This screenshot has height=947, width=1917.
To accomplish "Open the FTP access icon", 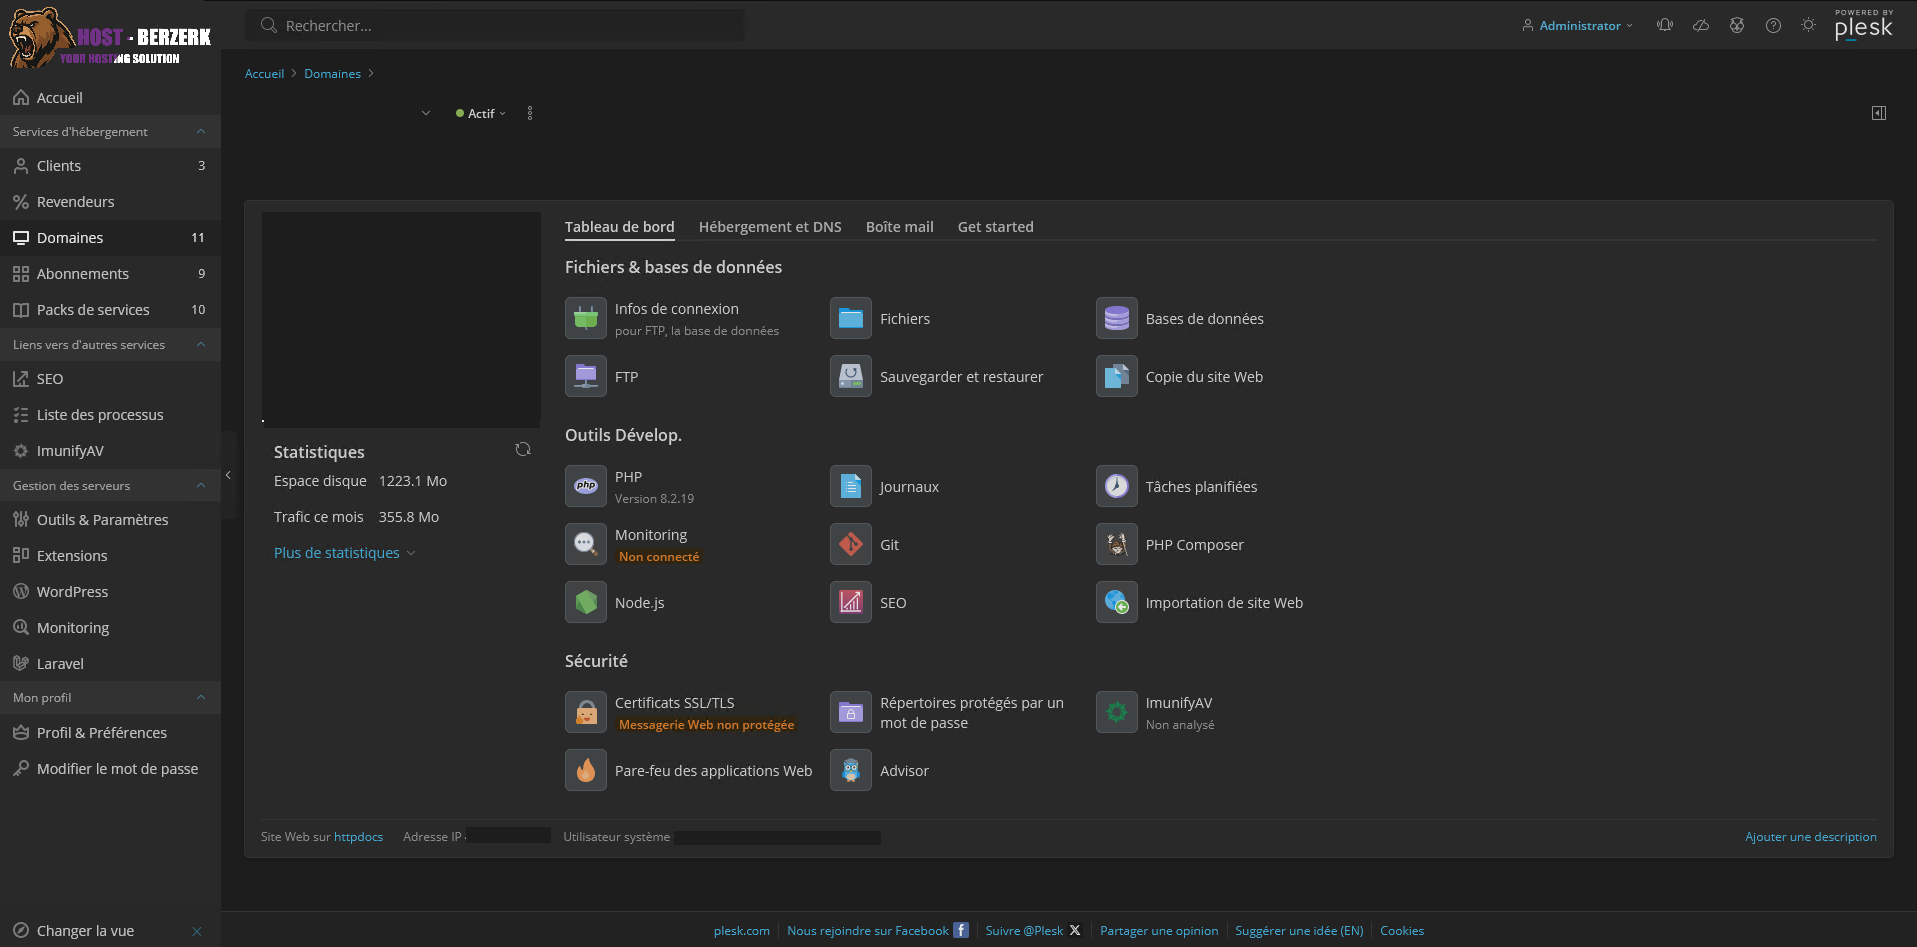I will click(586, 377).
